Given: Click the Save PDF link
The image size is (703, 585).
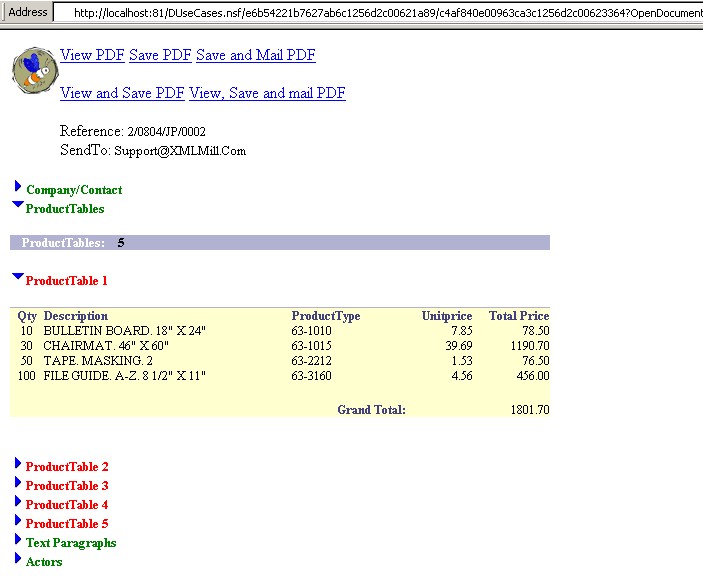Looking at the screenshot, I should (x=161, y=55).
